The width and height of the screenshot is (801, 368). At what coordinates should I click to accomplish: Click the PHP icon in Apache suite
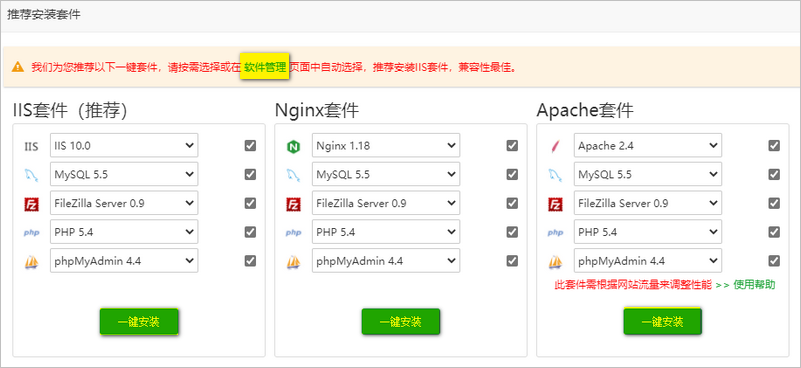[x=555, y=233]
